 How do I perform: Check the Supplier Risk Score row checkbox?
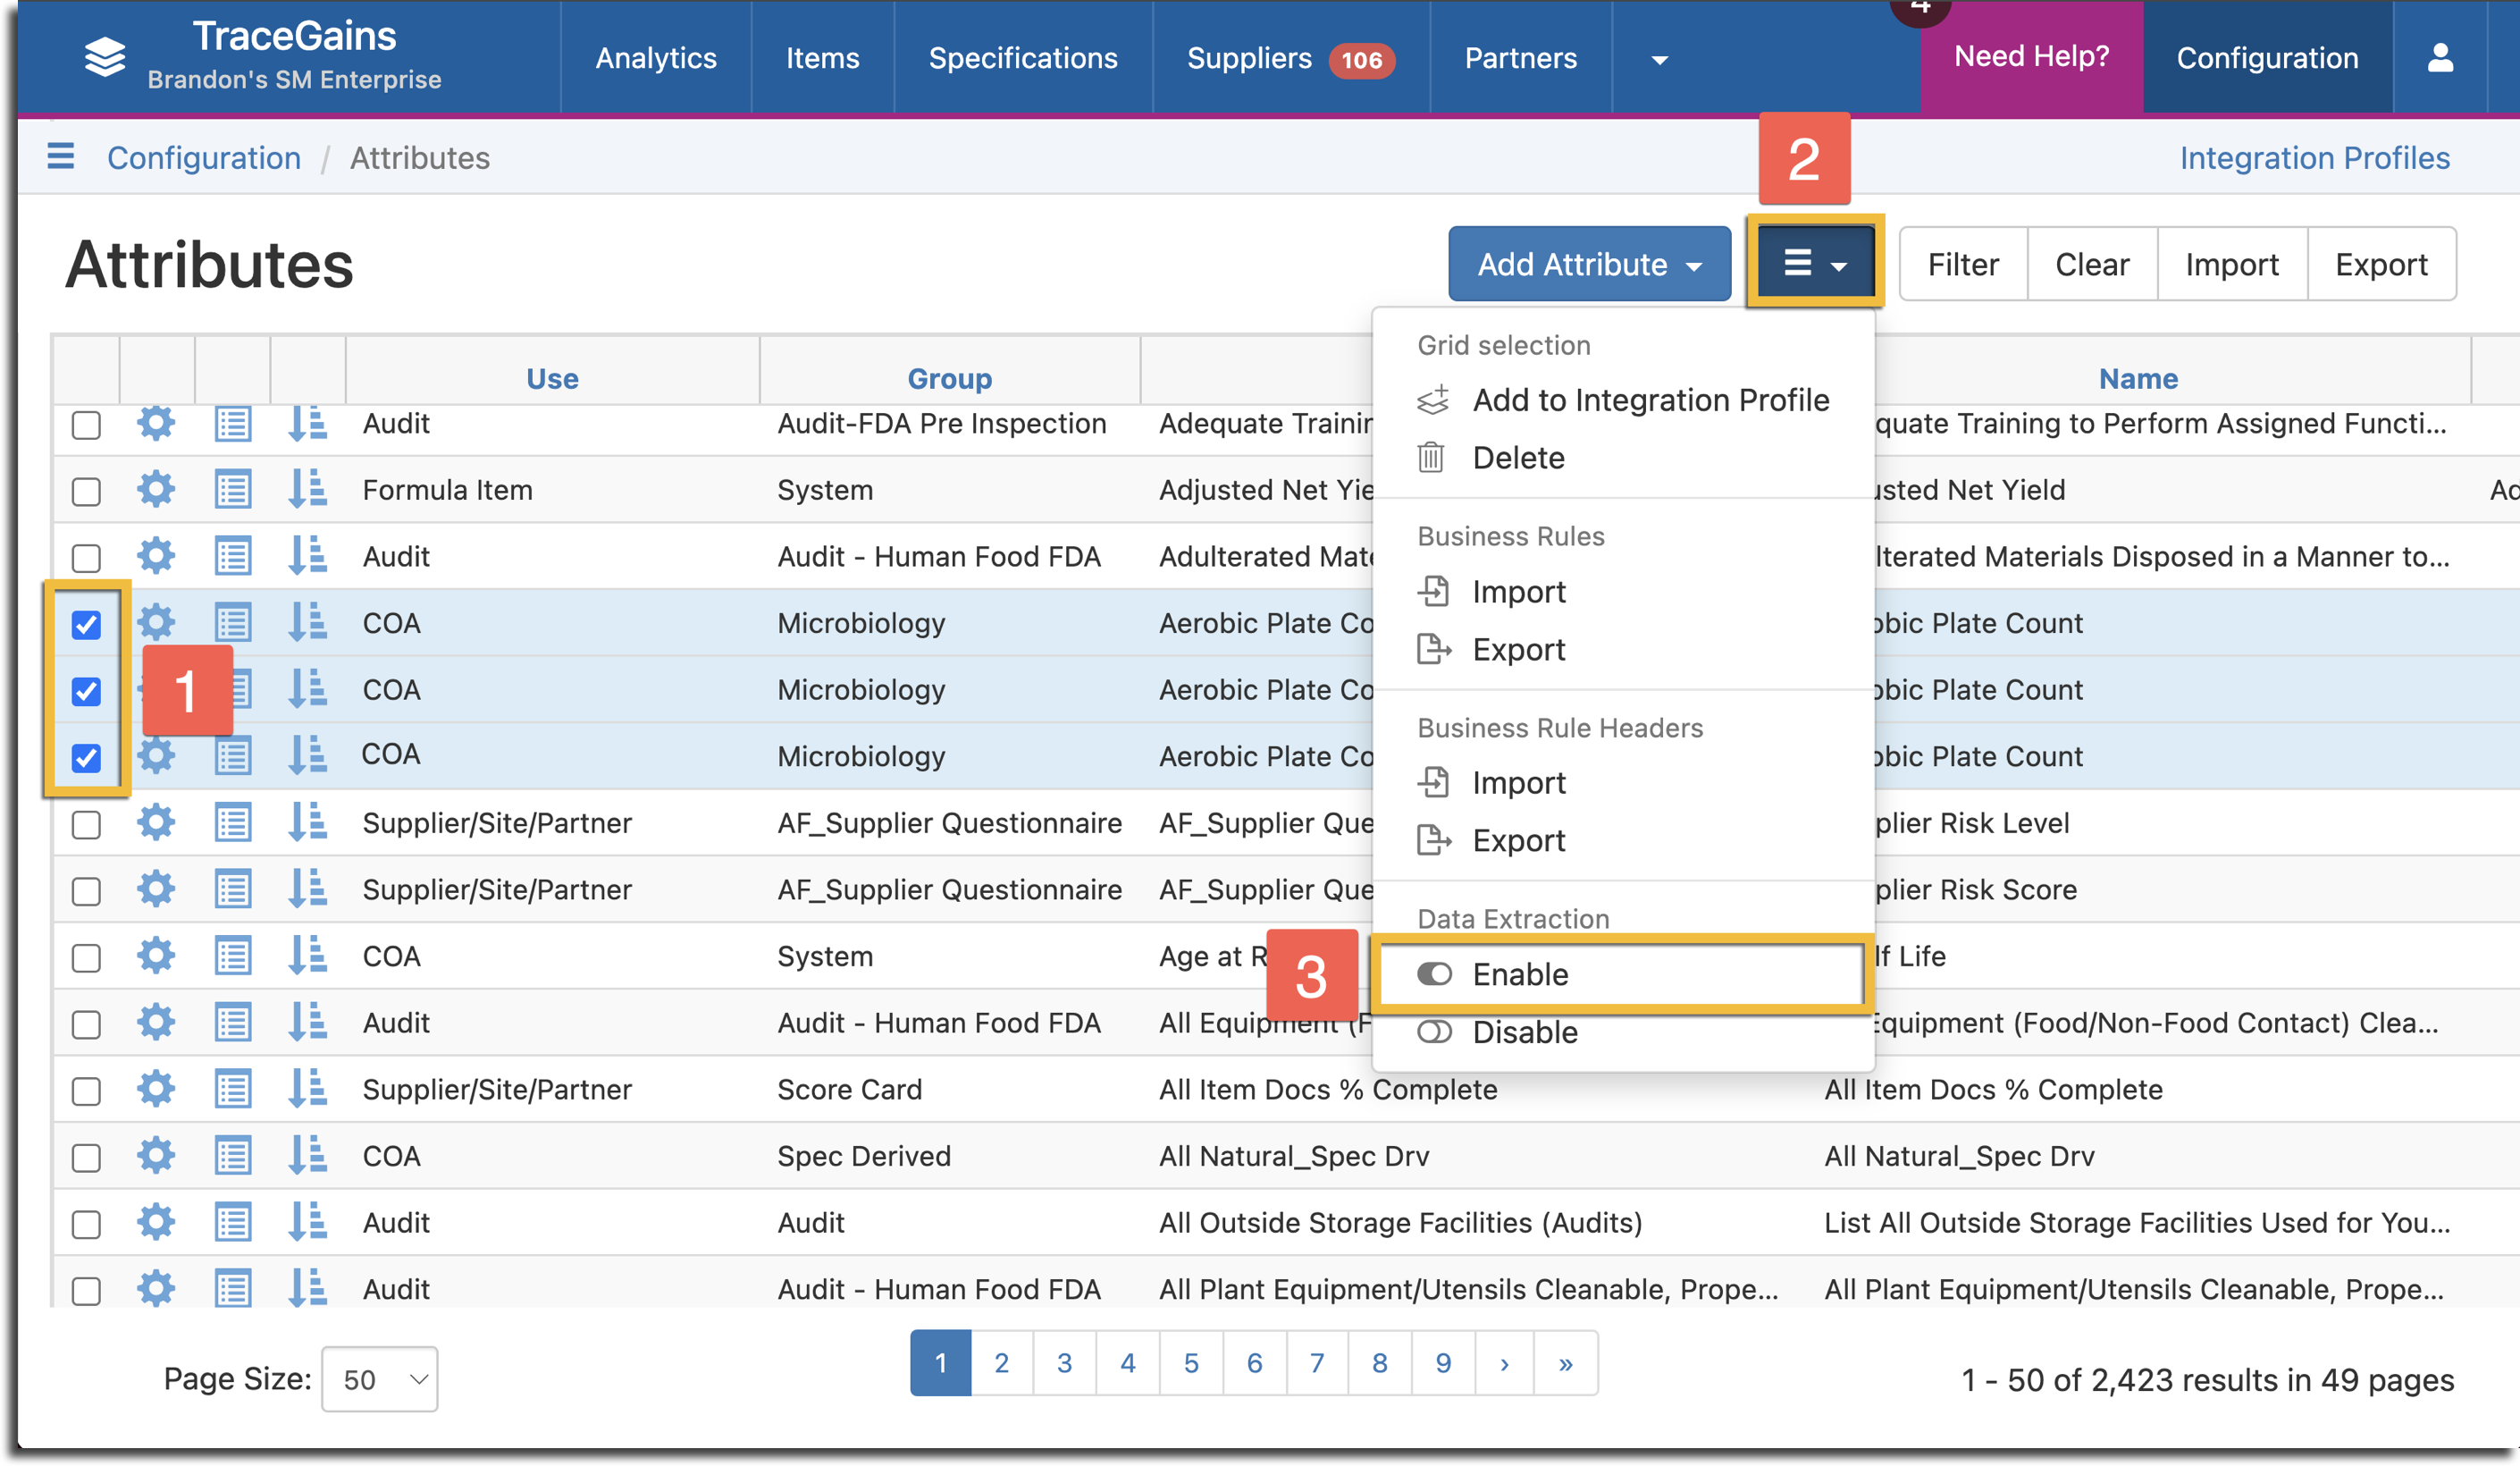(x=87, y=891)
